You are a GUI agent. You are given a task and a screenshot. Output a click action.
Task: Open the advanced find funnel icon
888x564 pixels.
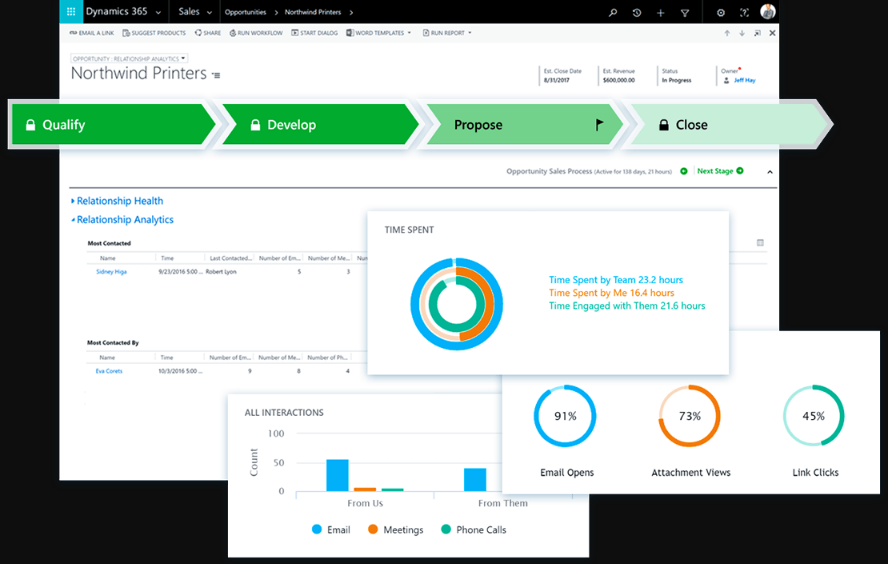685,13
